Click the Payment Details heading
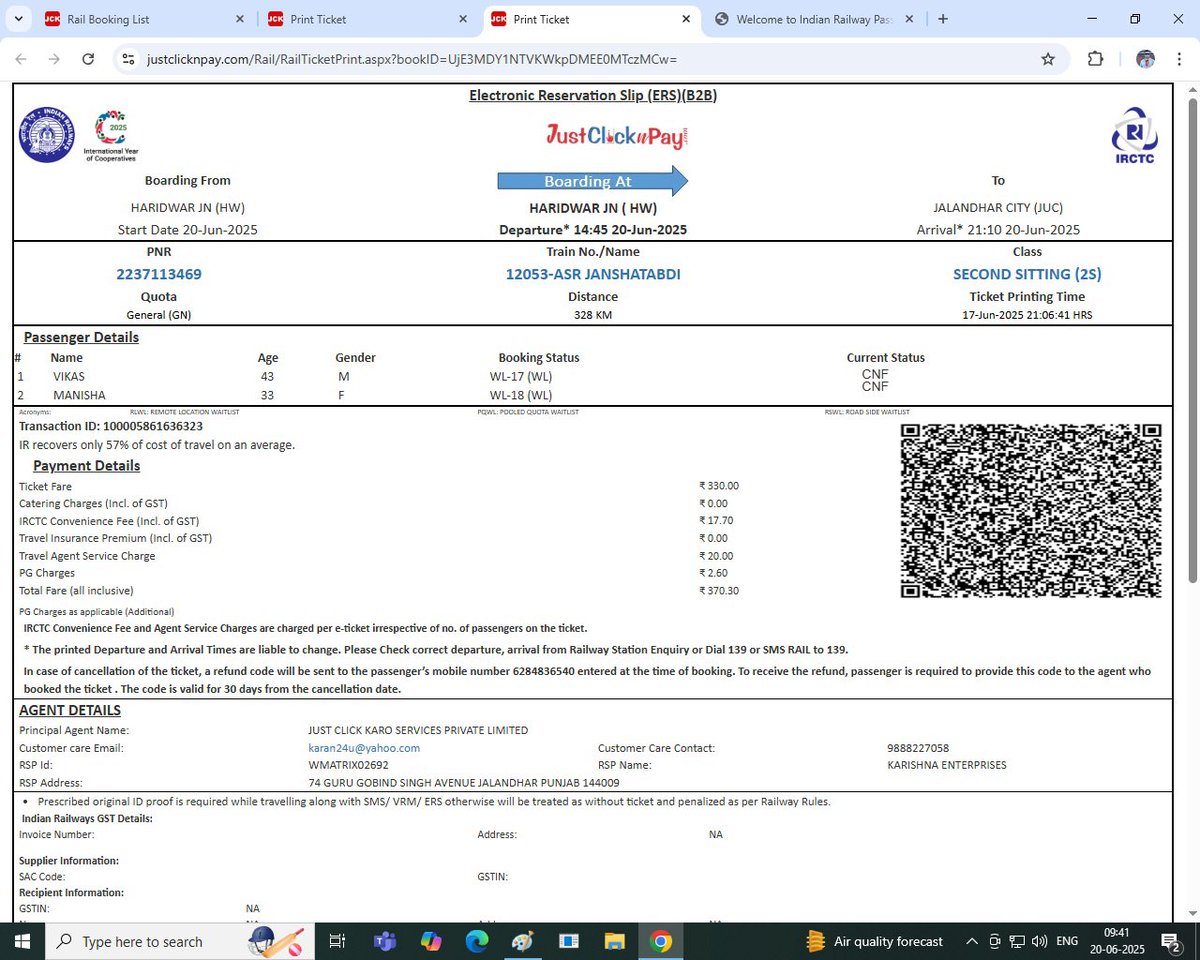The image size is (1200, 960). coord(86,466)
